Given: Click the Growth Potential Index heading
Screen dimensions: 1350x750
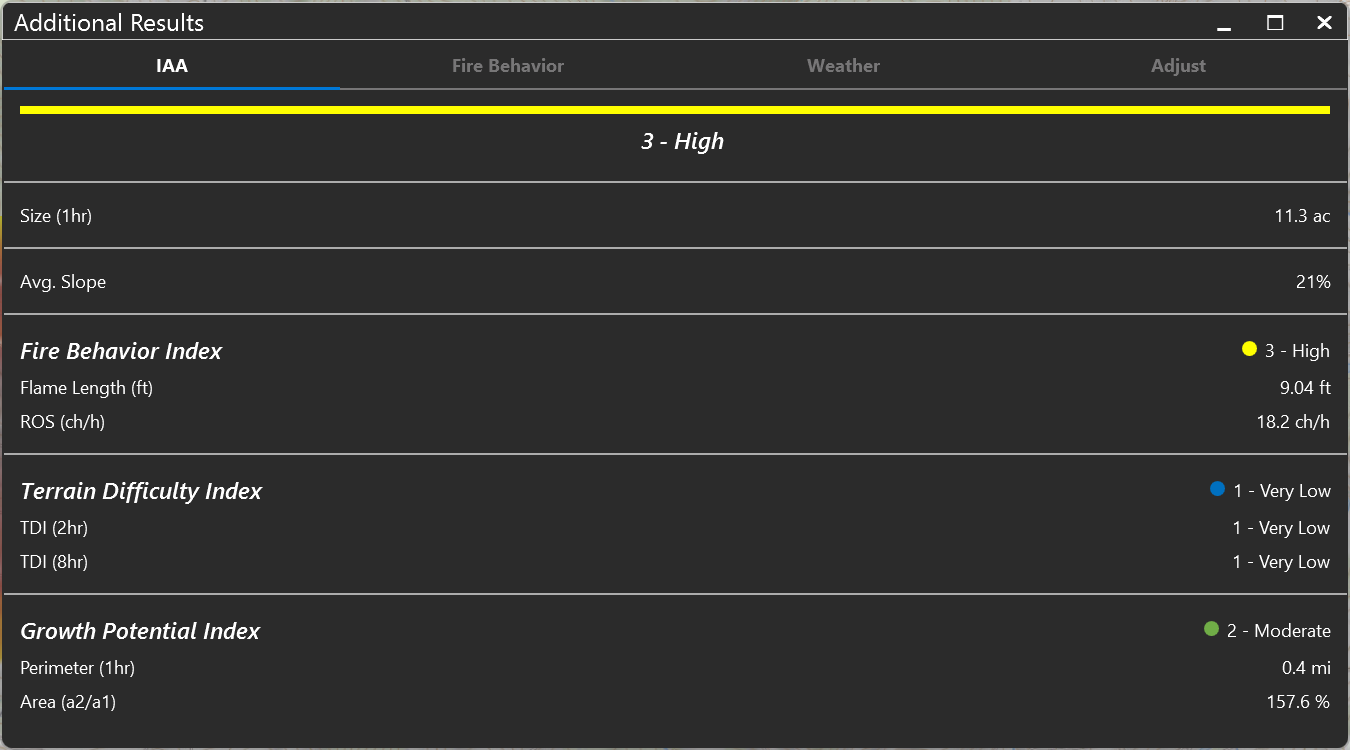Looking at the screenshot, I should 140,631.
